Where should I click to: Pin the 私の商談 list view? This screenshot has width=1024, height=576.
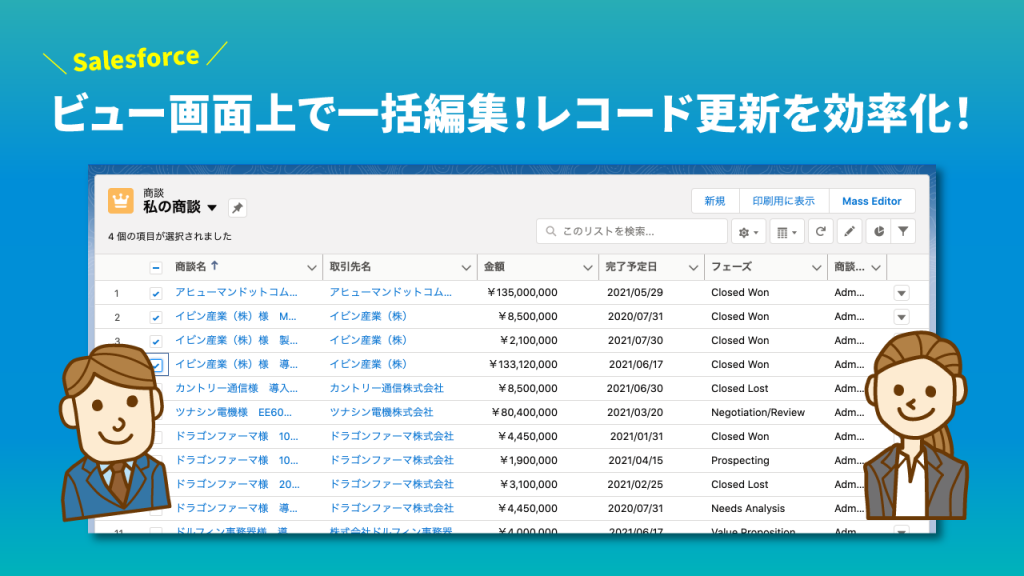click(x=237, y=208)
